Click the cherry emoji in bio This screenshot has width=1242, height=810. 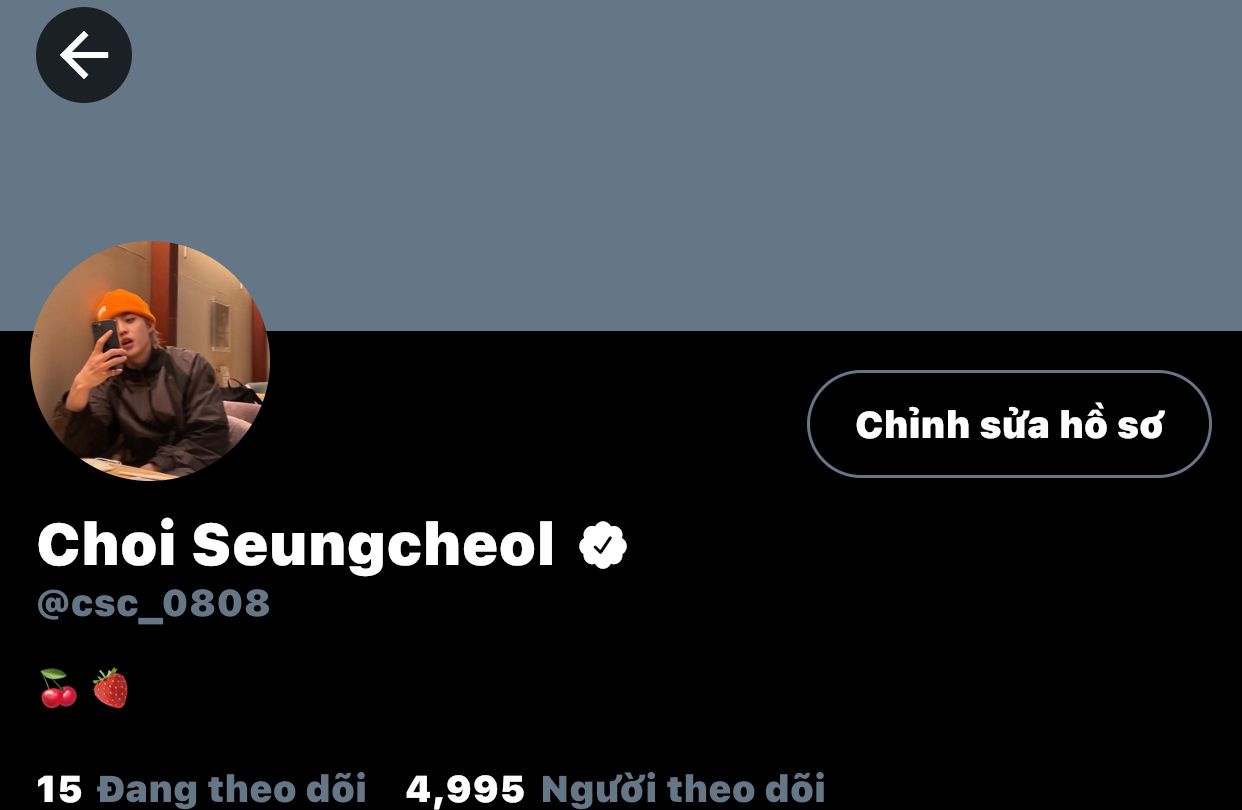click(x=58, y=688)
